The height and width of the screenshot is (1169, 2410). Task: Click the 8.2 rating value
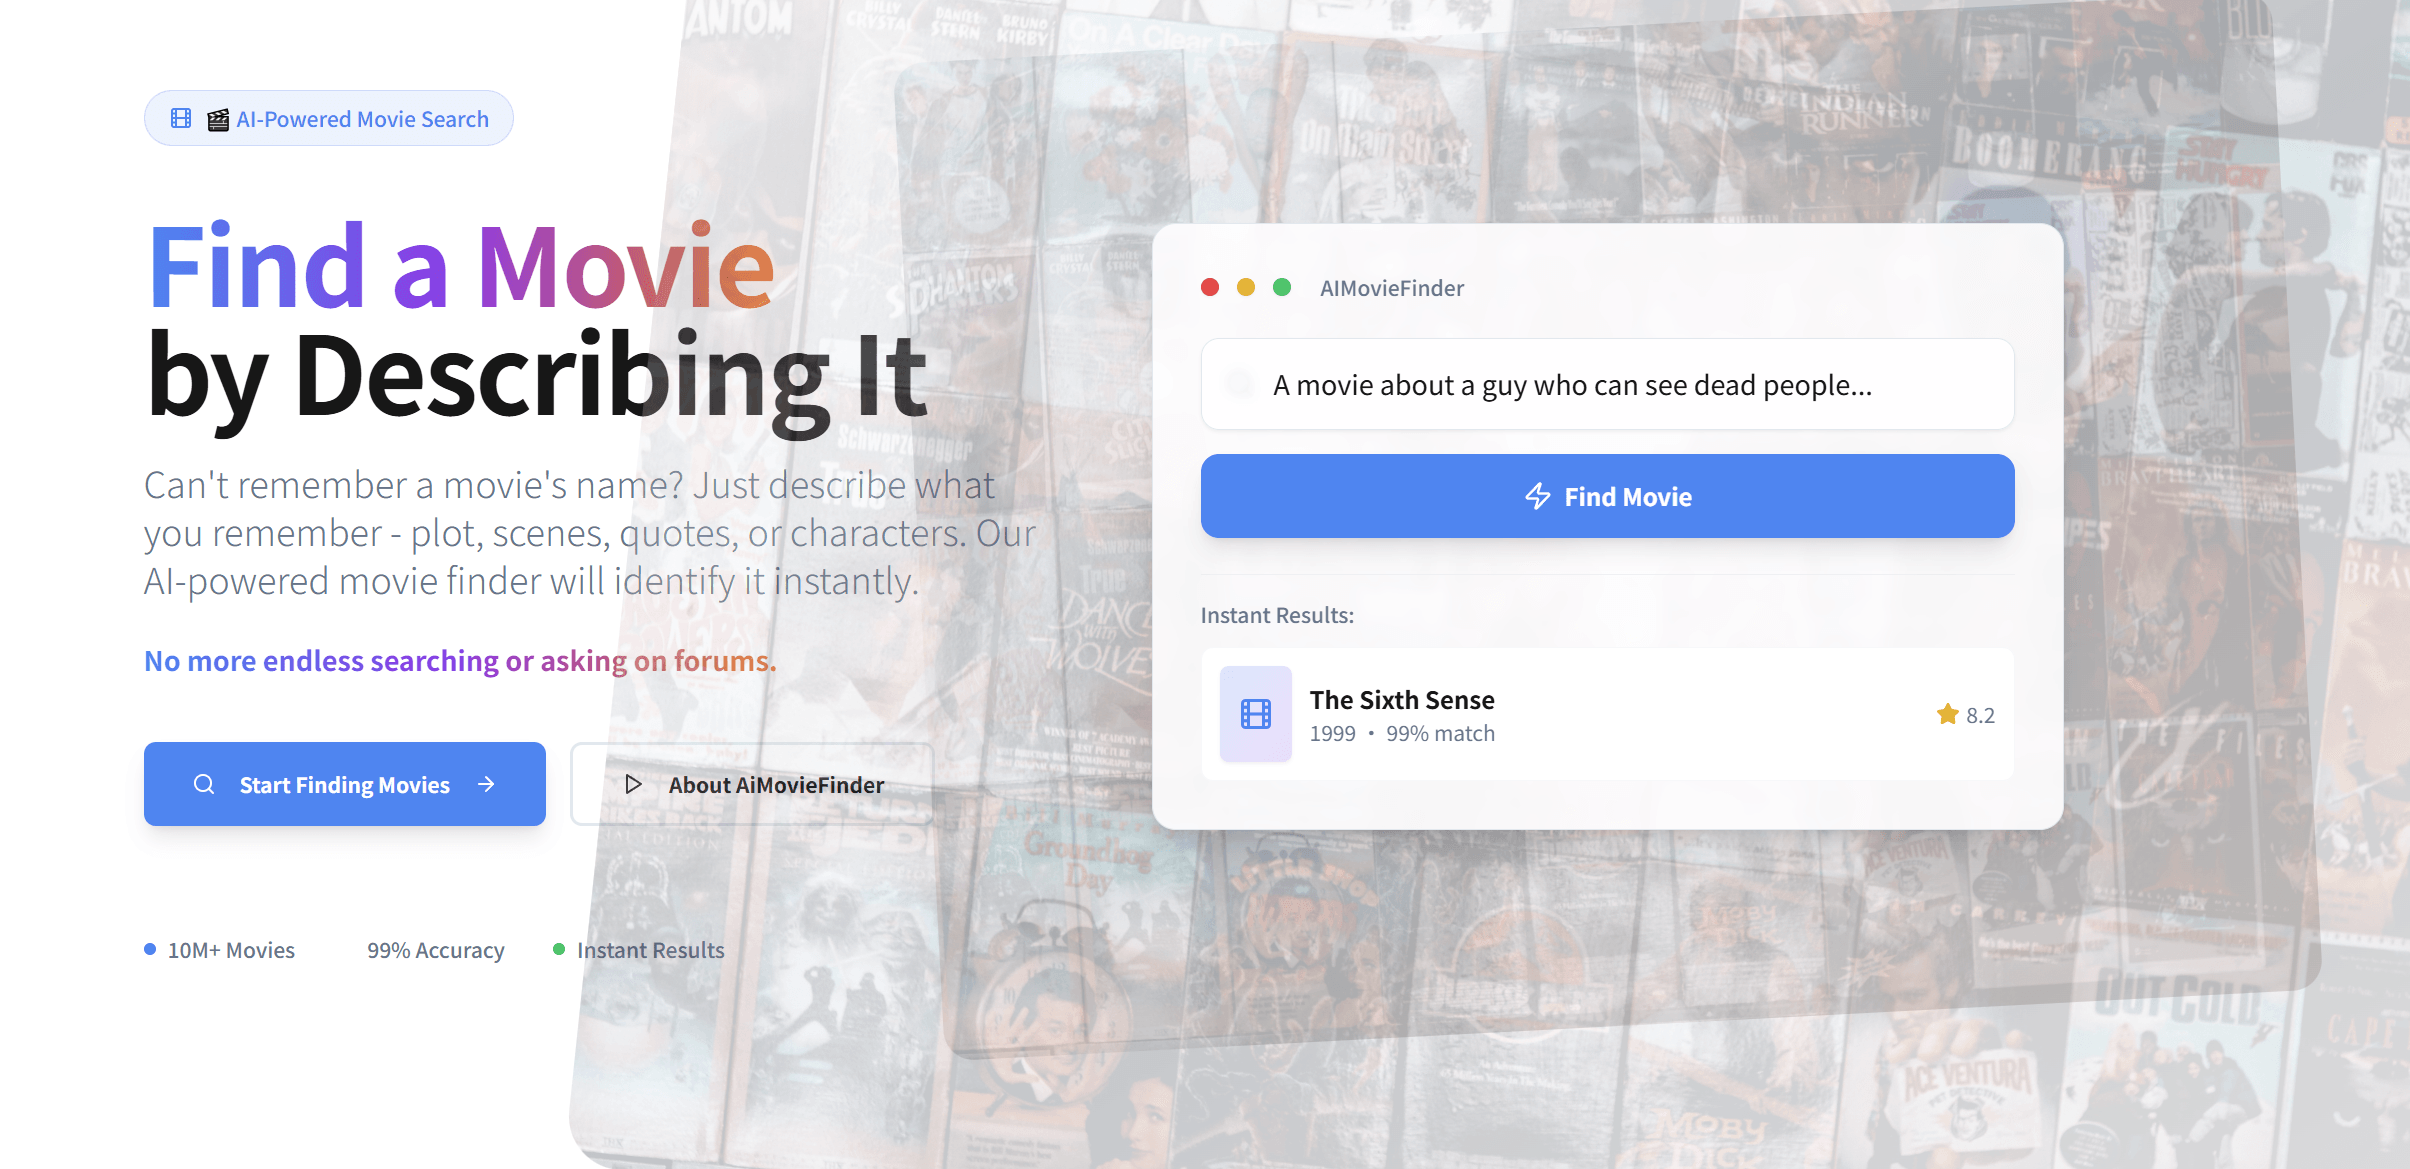(x=1980, y=715)
